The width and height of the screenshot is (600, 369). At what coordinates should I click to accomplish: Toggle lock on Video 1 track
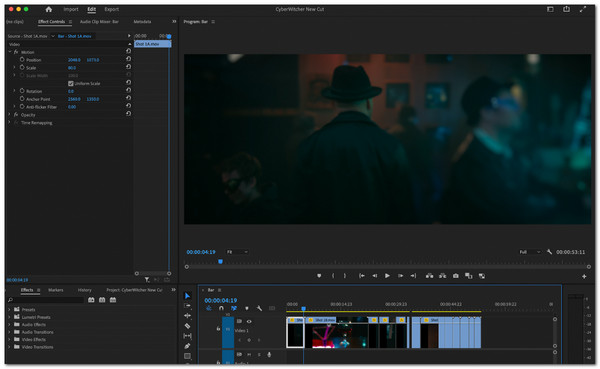[x=218, y=329]
